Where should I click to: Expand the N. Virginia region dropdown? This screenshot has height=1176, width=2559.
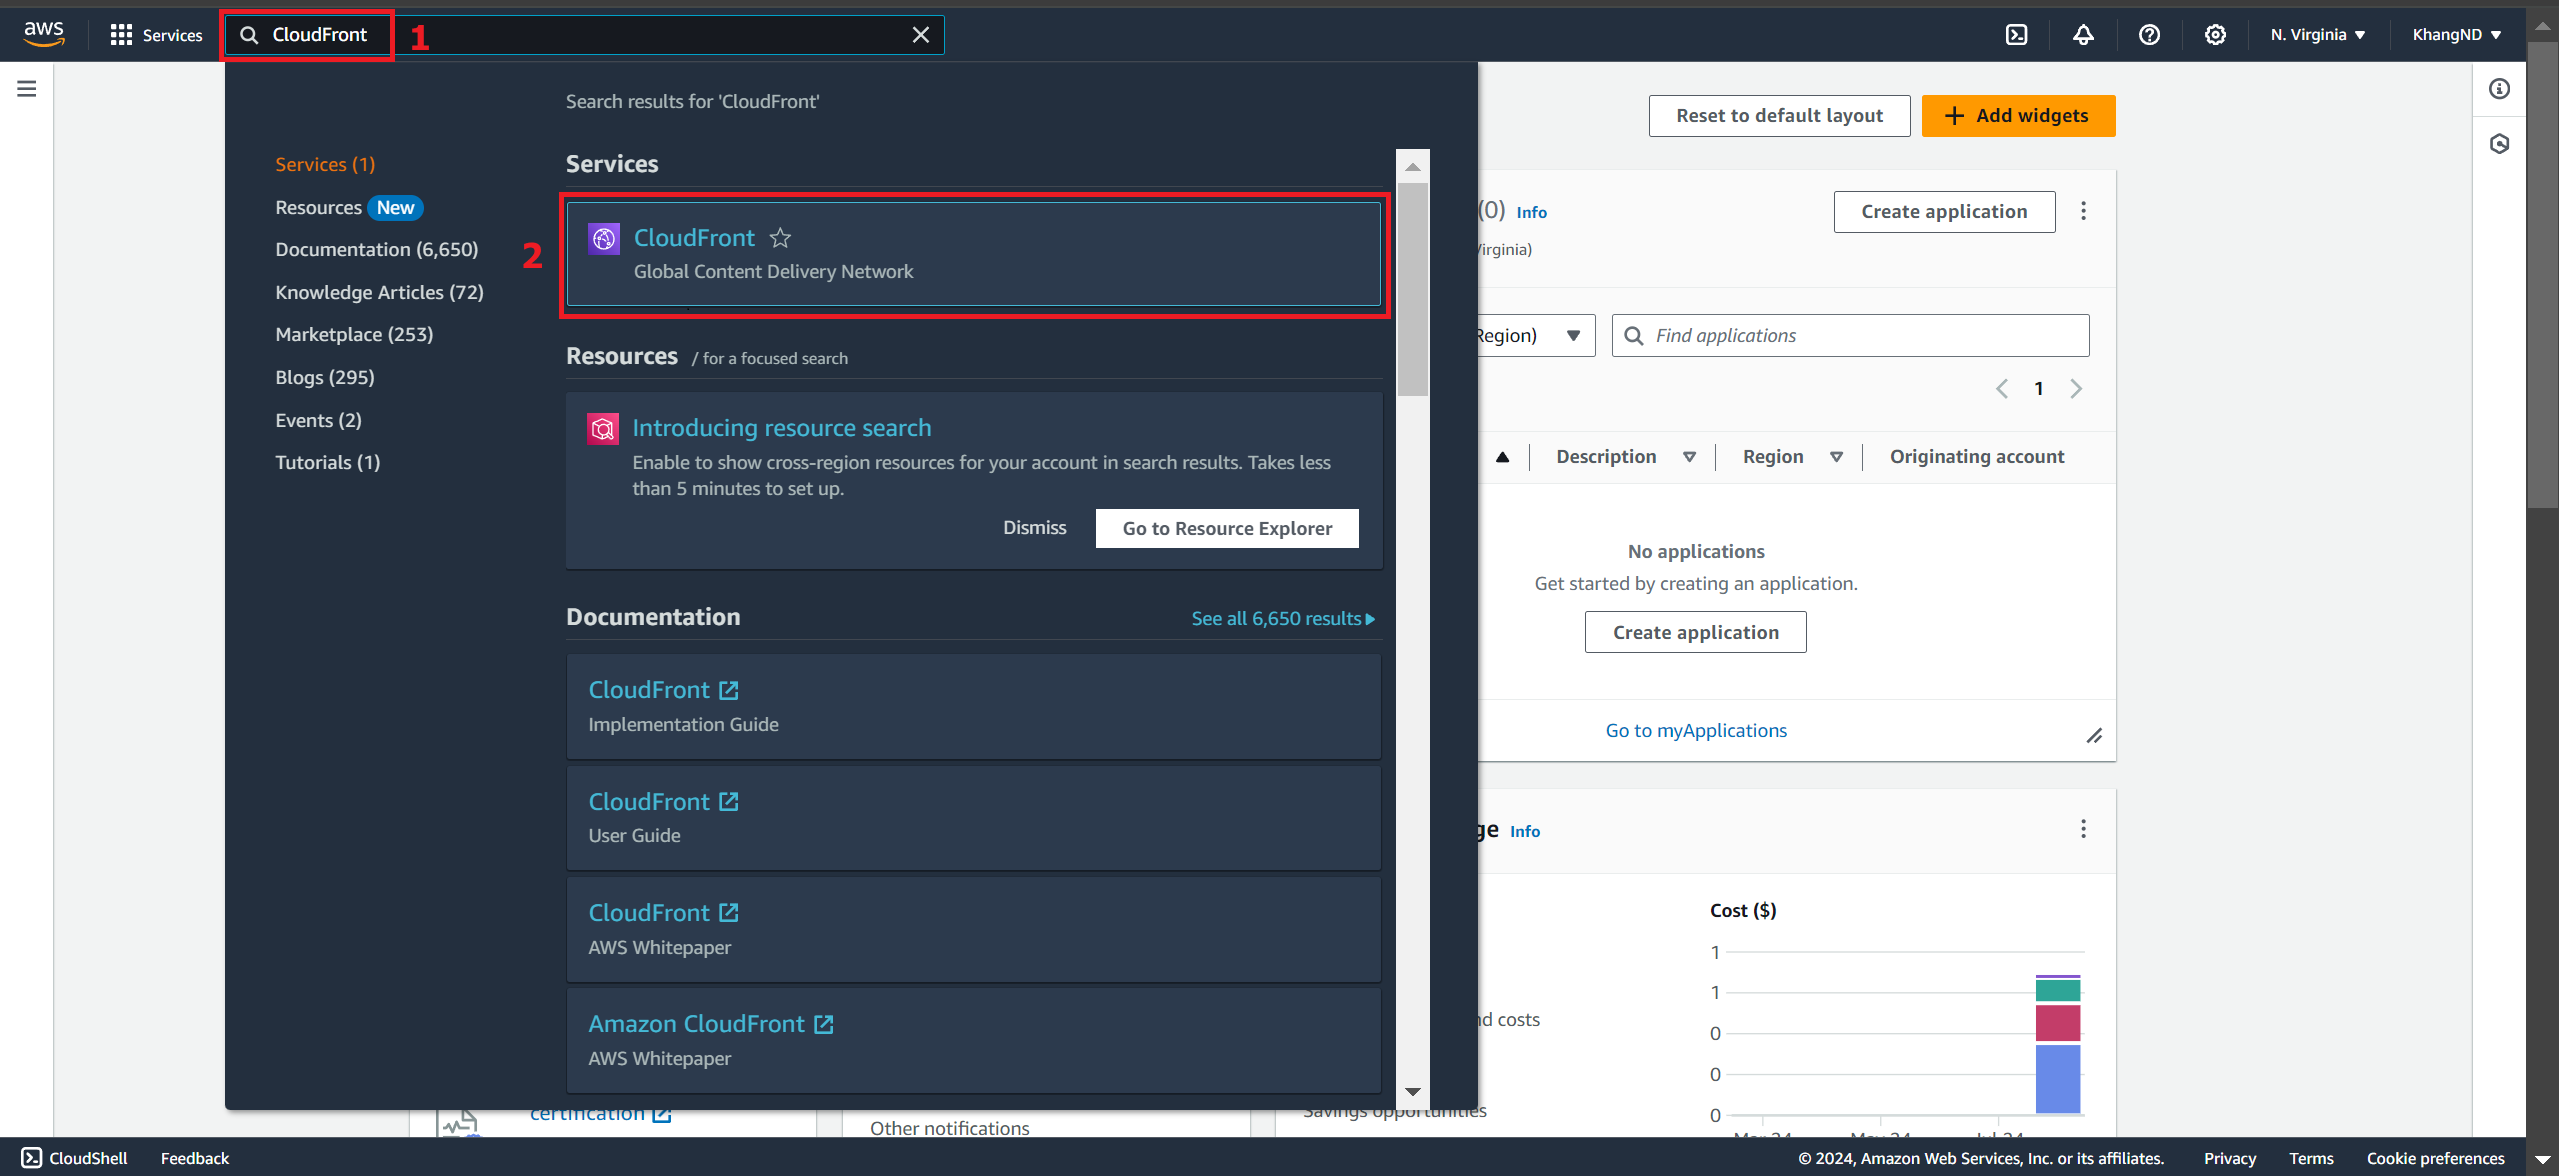point(2317,35)
